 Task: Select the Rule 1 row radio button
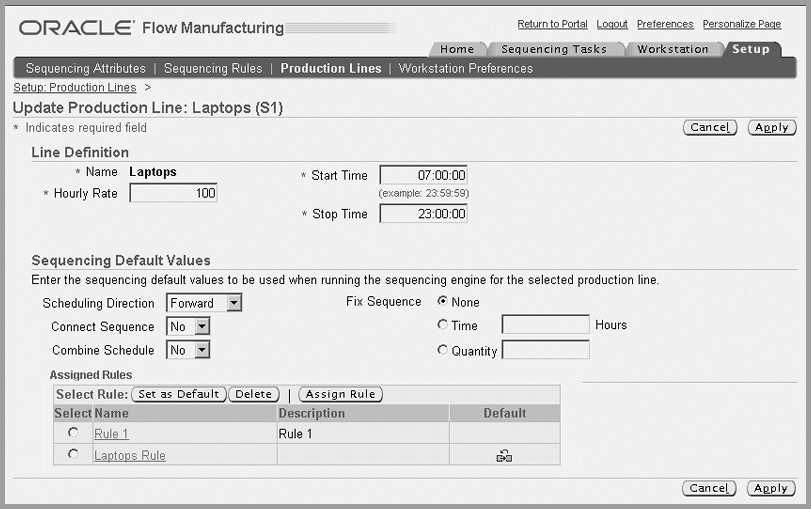(73, 432)
